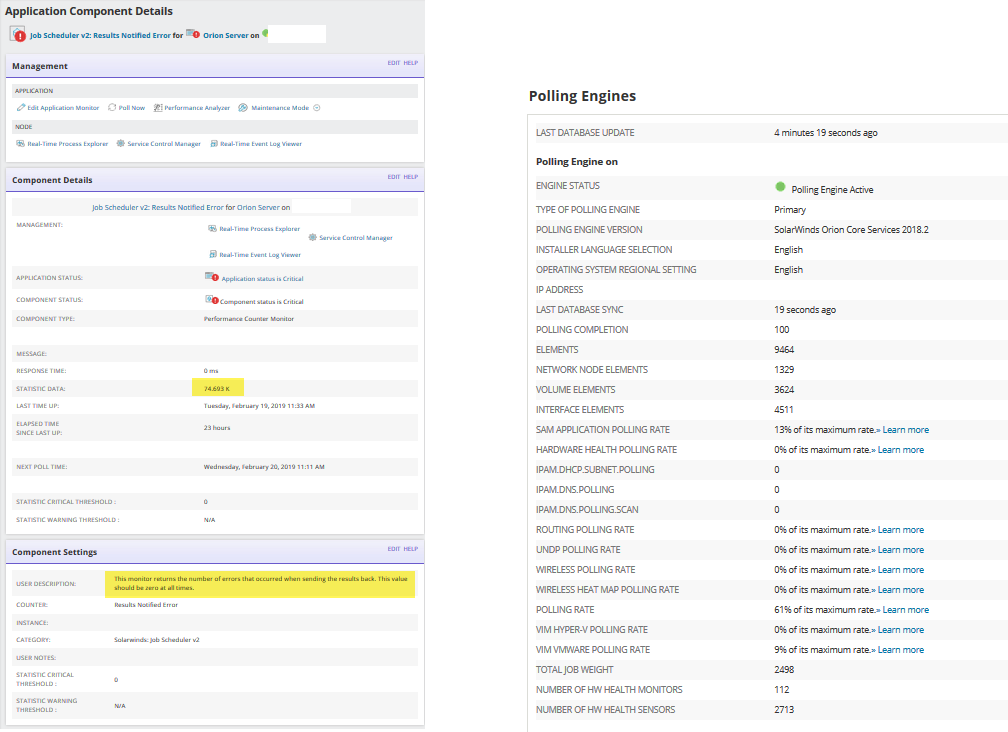Click the elapsed time value 23 hours
The height and width of the screenshot is (732, 1008).
tap(217, 427)
